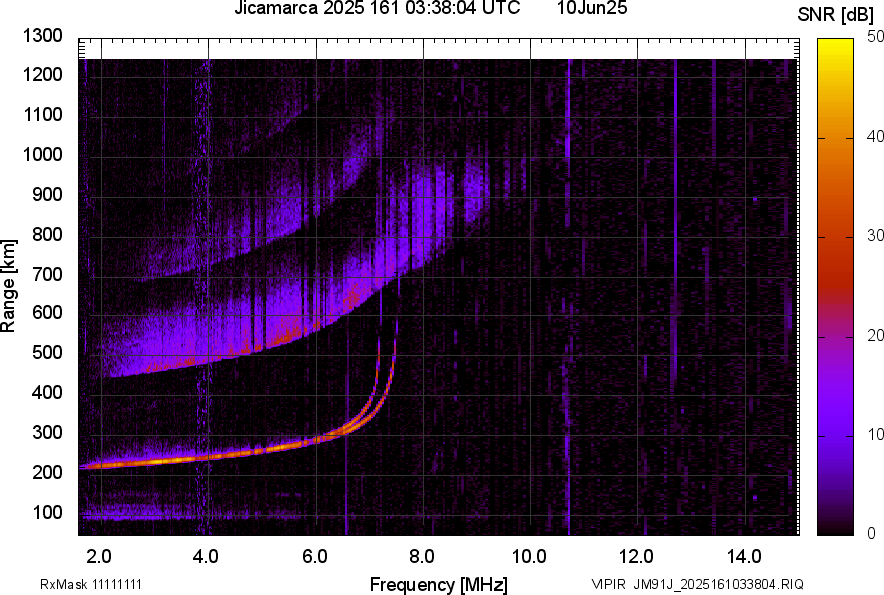This screenshot has height=595, width=884.
Task: Click the colorbar tick value 0
Action: coord(872,533)
